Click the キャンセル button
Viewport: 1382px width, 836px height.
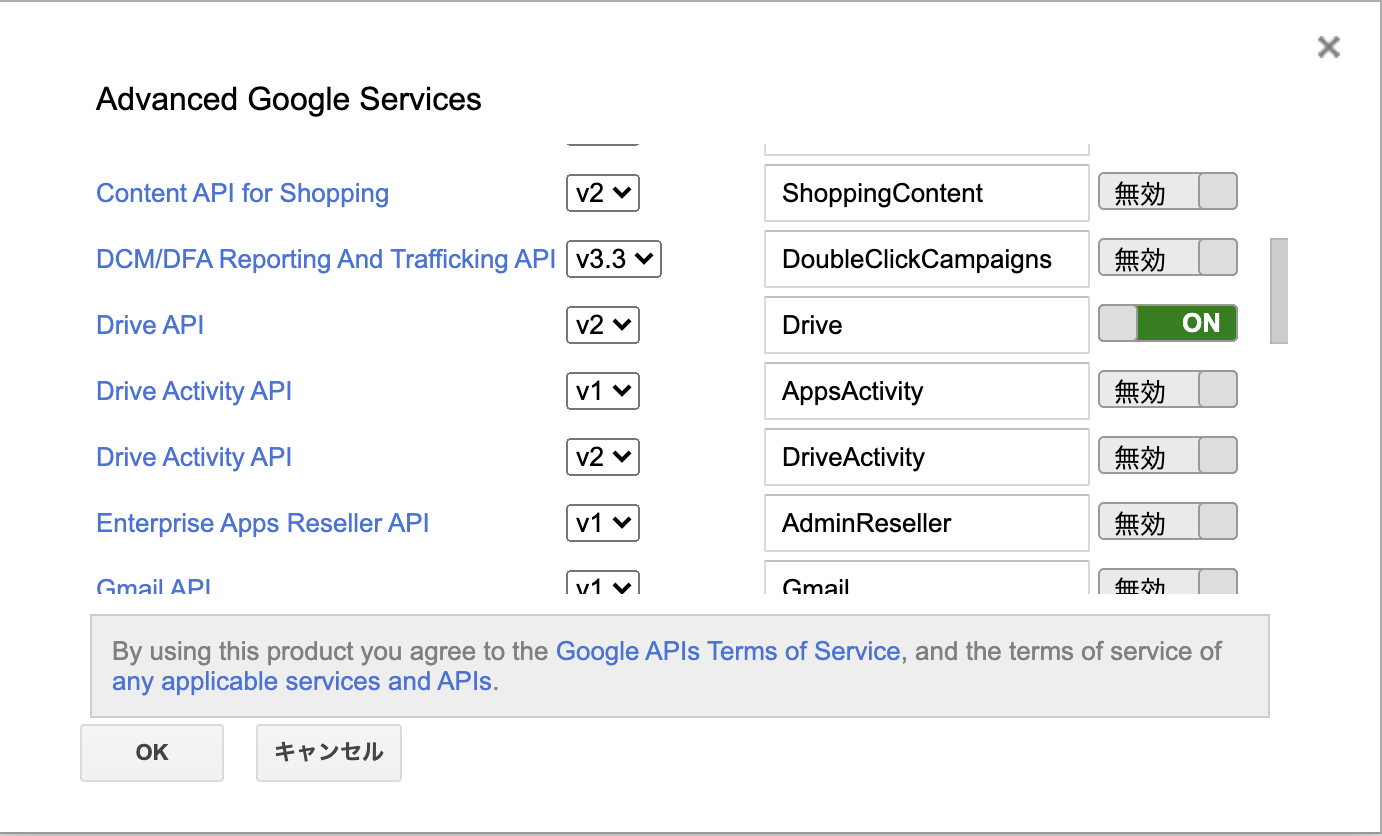[328, 753]
